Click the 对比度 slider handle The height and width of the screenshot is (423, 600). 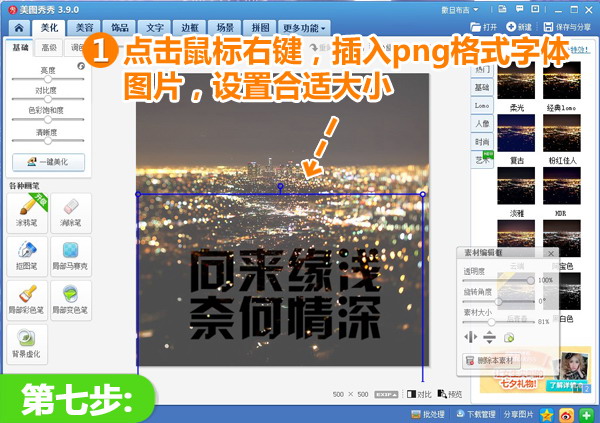click(x=48, y=99)
